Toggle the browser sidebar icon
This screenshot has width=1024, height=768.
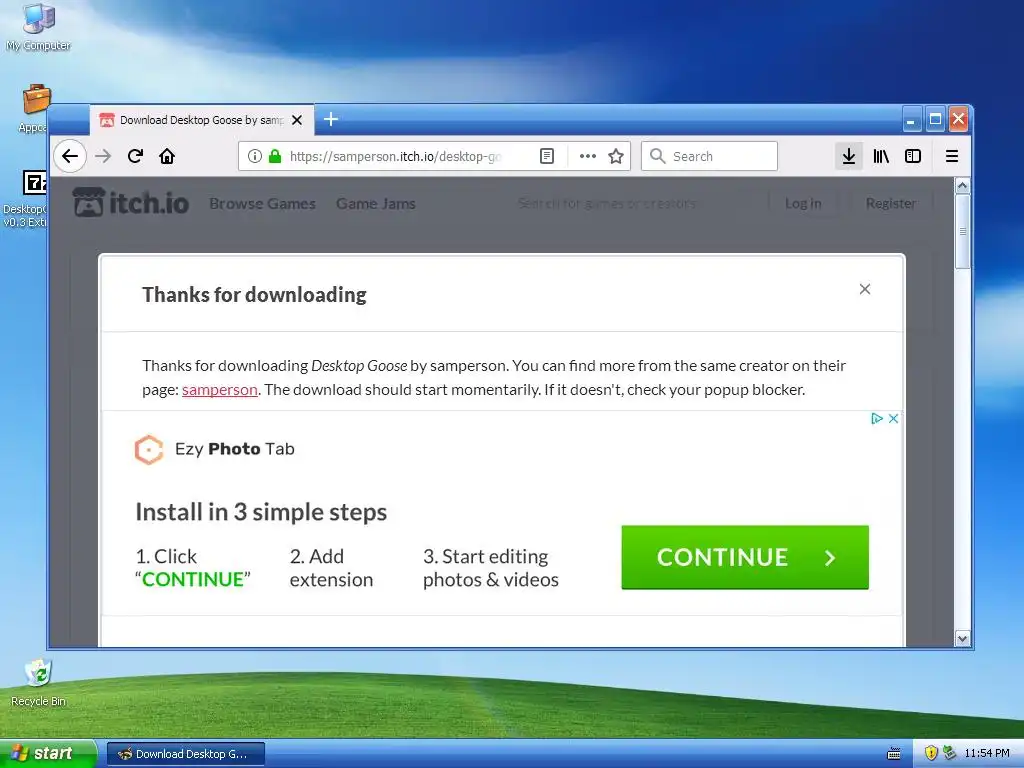click(x=913, y=156)
